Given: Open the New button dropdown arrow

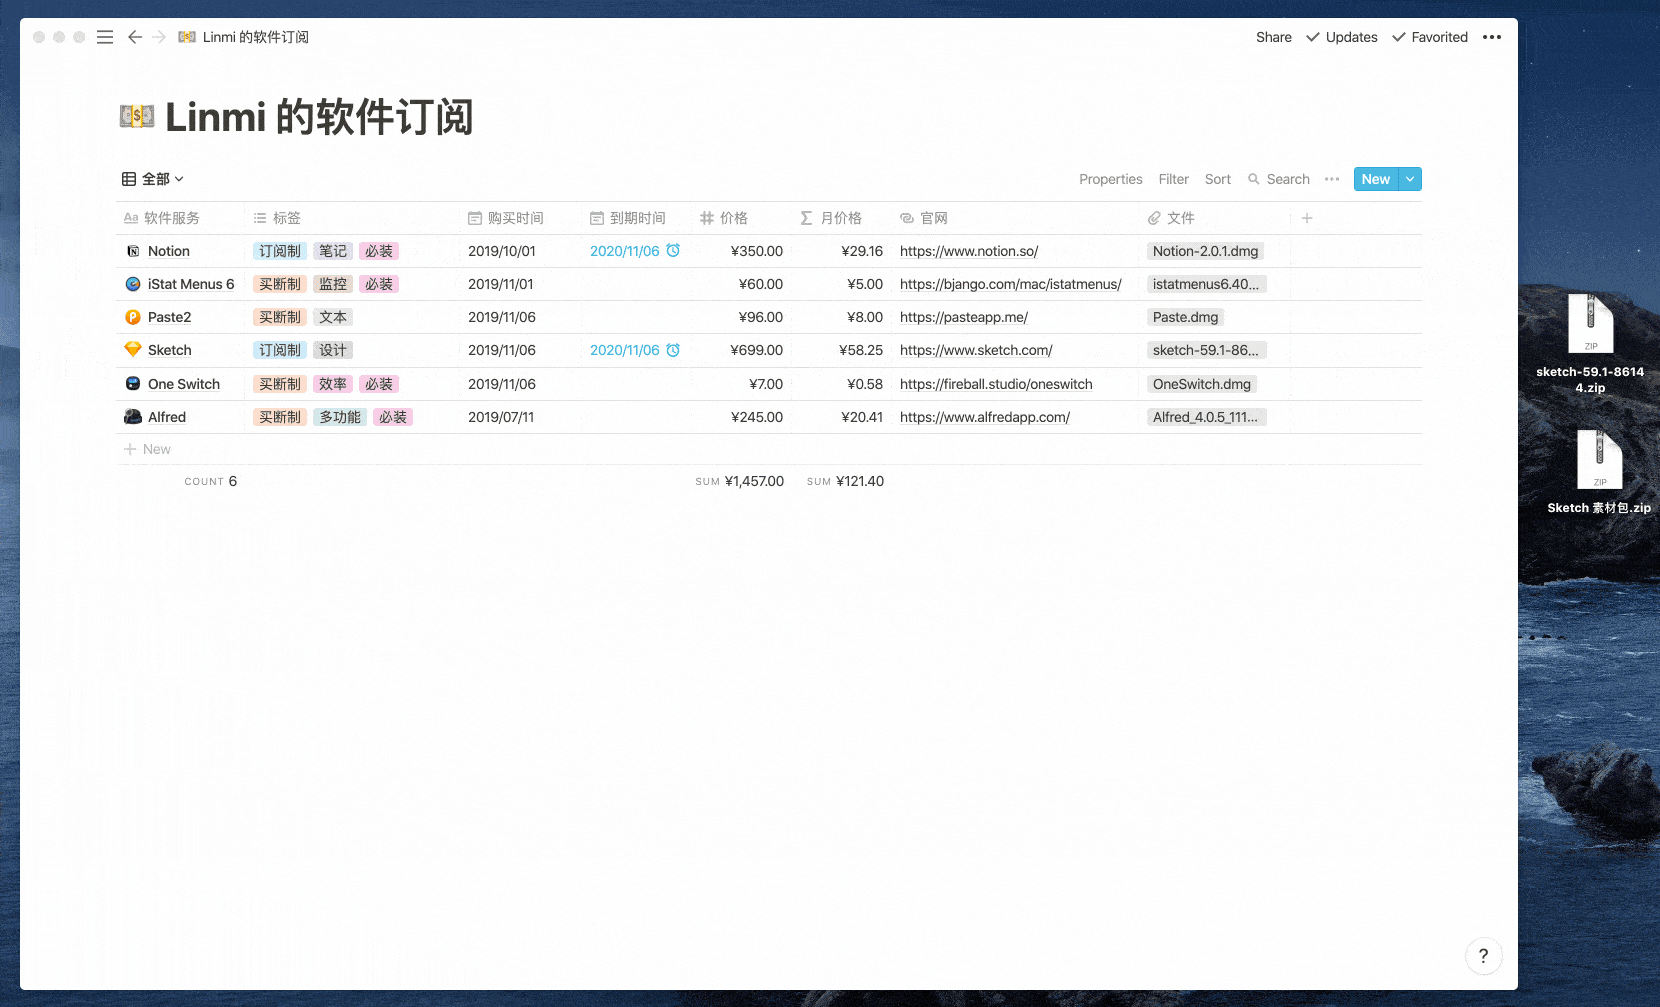Looking at the screenshot, I should click(x=1410, y=179).
